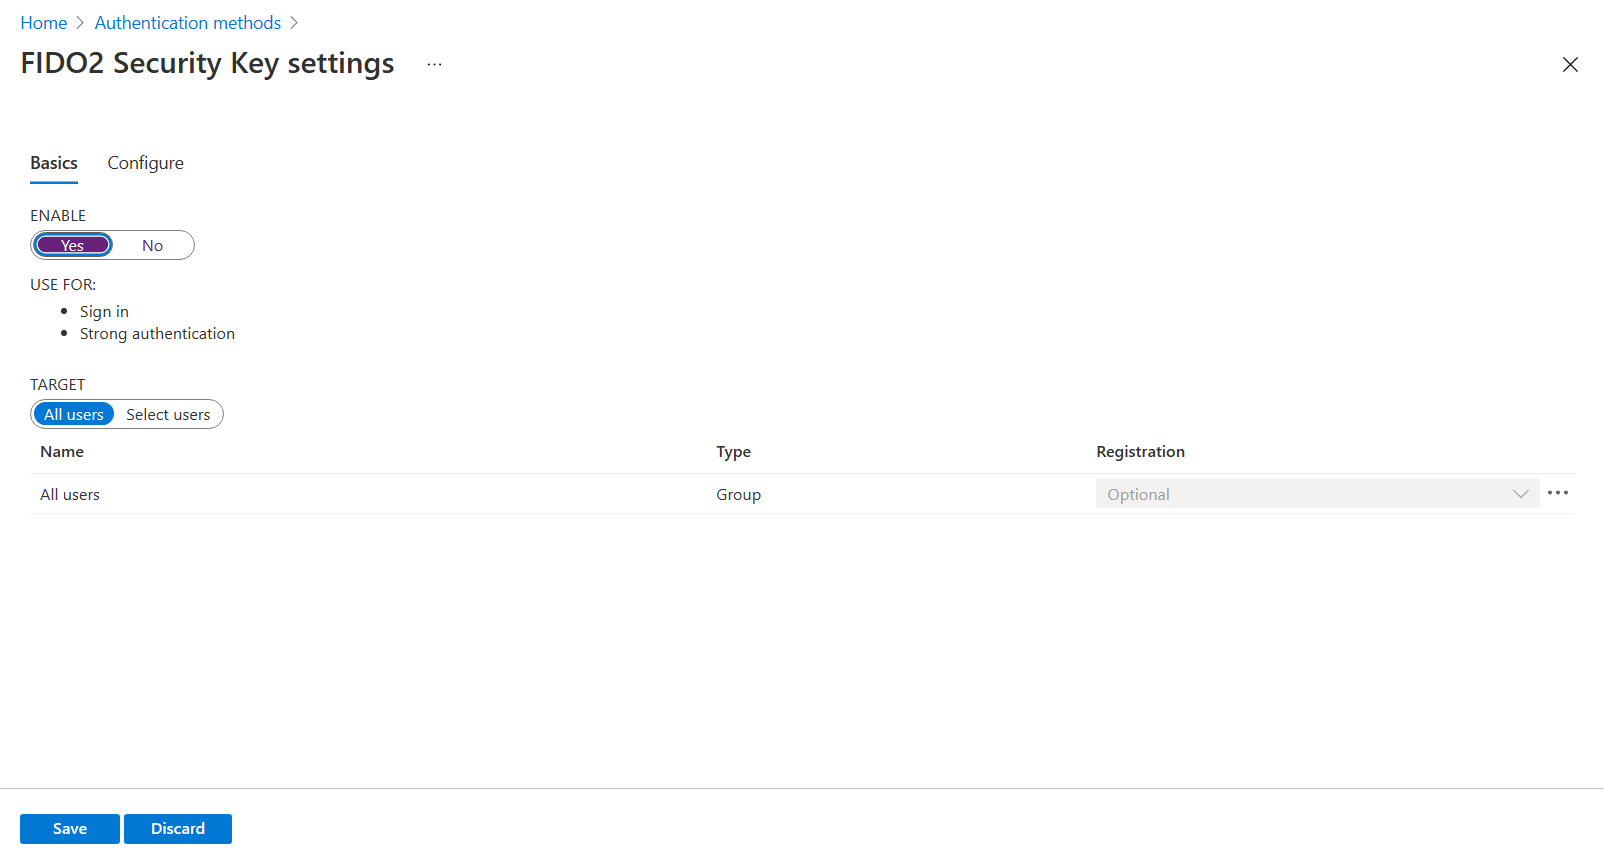Click the Registration column header
Image resolution: width=1604 pixels, height=859 pixels.
[x=1140, y=452]
